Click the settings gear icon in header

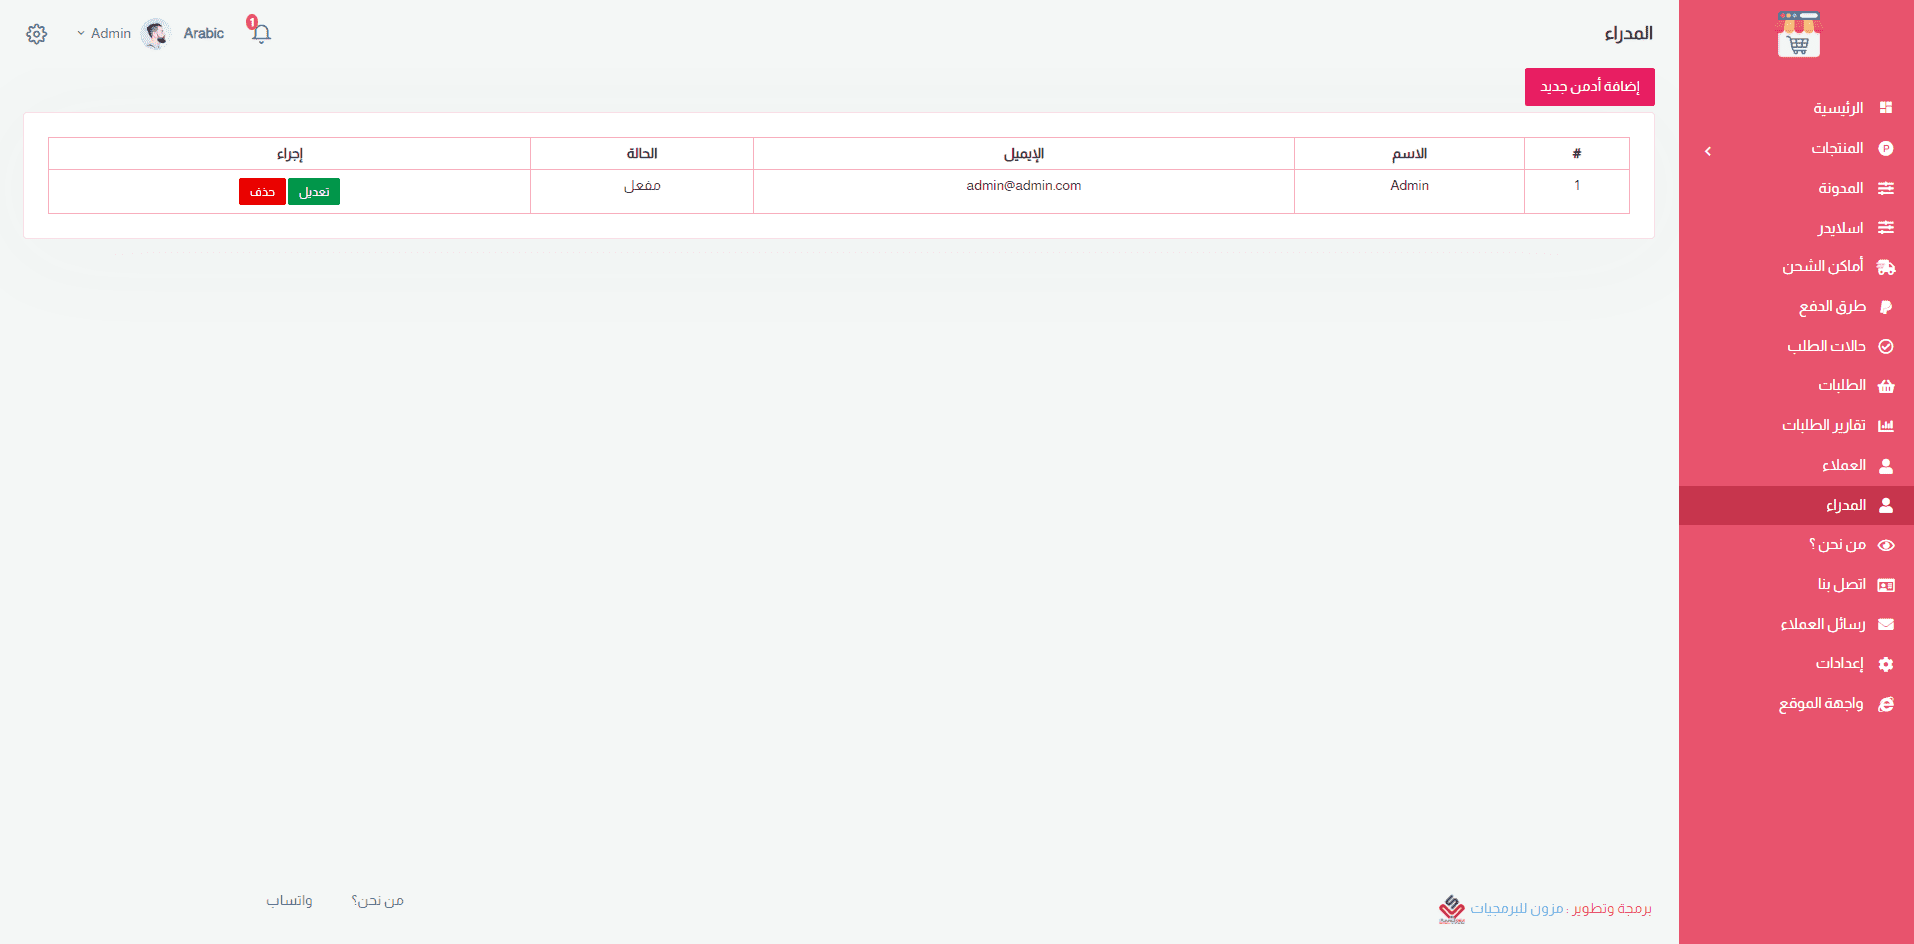[x=37, y=34]
